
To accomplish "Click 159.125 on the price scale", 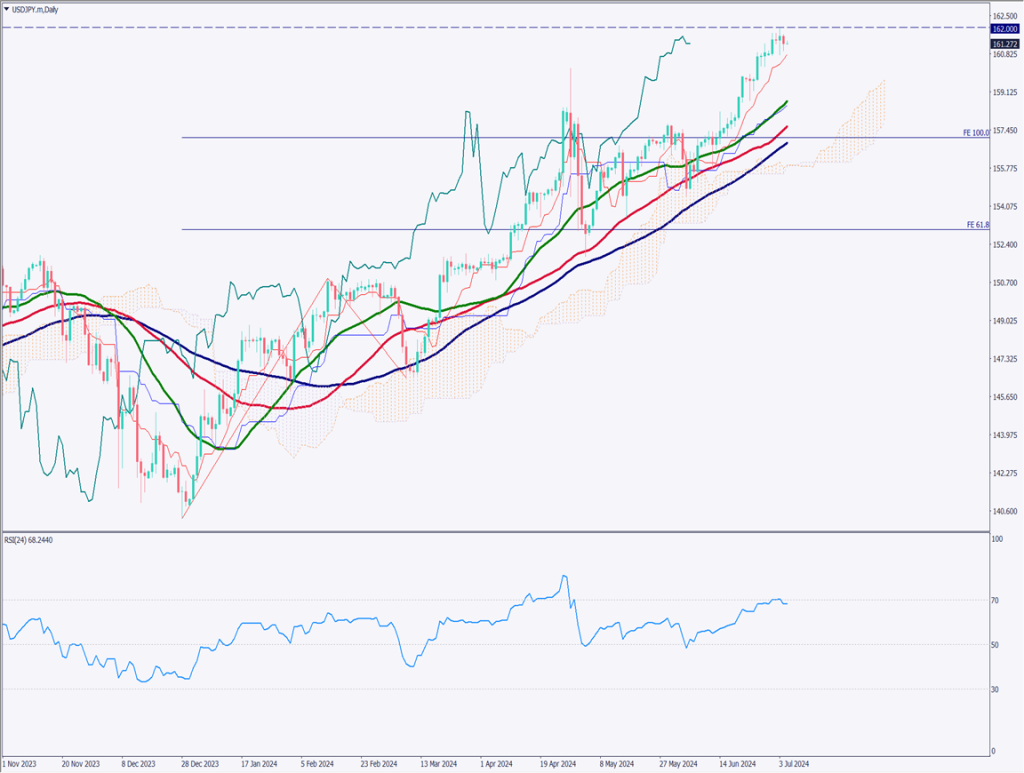I will (x=1005, y=93).
